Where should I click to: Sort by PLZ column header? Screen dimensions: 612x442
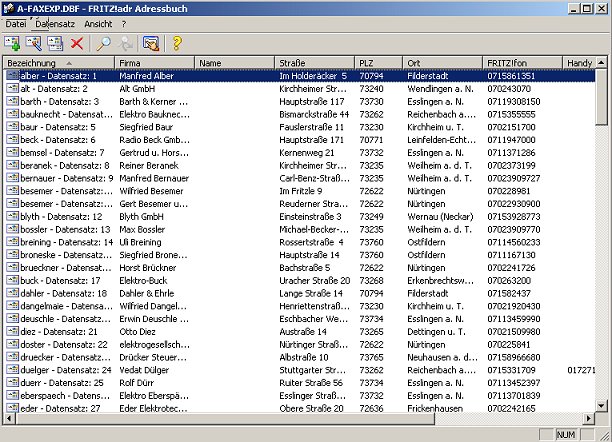click(x=379, y=63)
